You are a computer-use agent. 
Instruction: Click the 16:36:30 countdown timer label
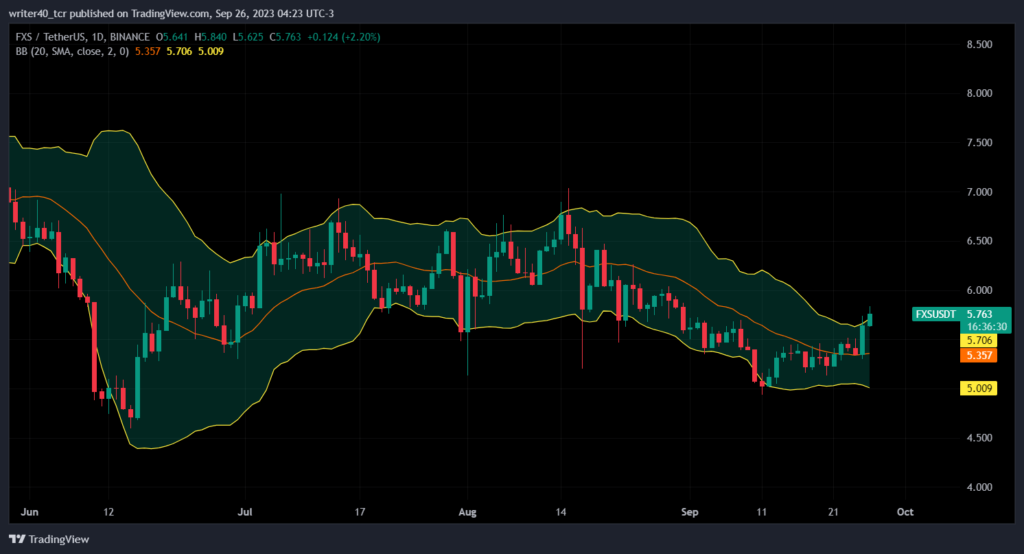(987, 326)
